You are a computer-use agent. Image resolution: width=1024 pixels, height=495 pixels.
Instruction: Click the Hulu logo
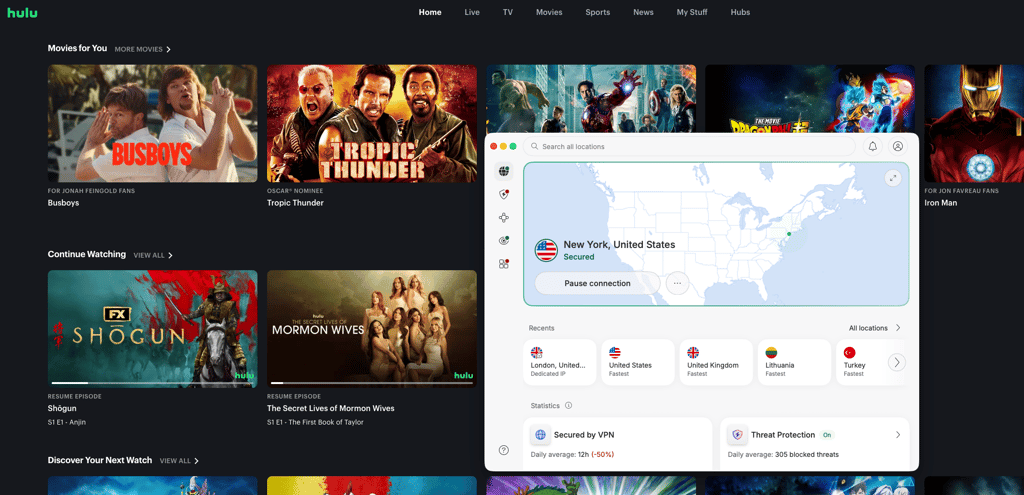pos(22,12)
